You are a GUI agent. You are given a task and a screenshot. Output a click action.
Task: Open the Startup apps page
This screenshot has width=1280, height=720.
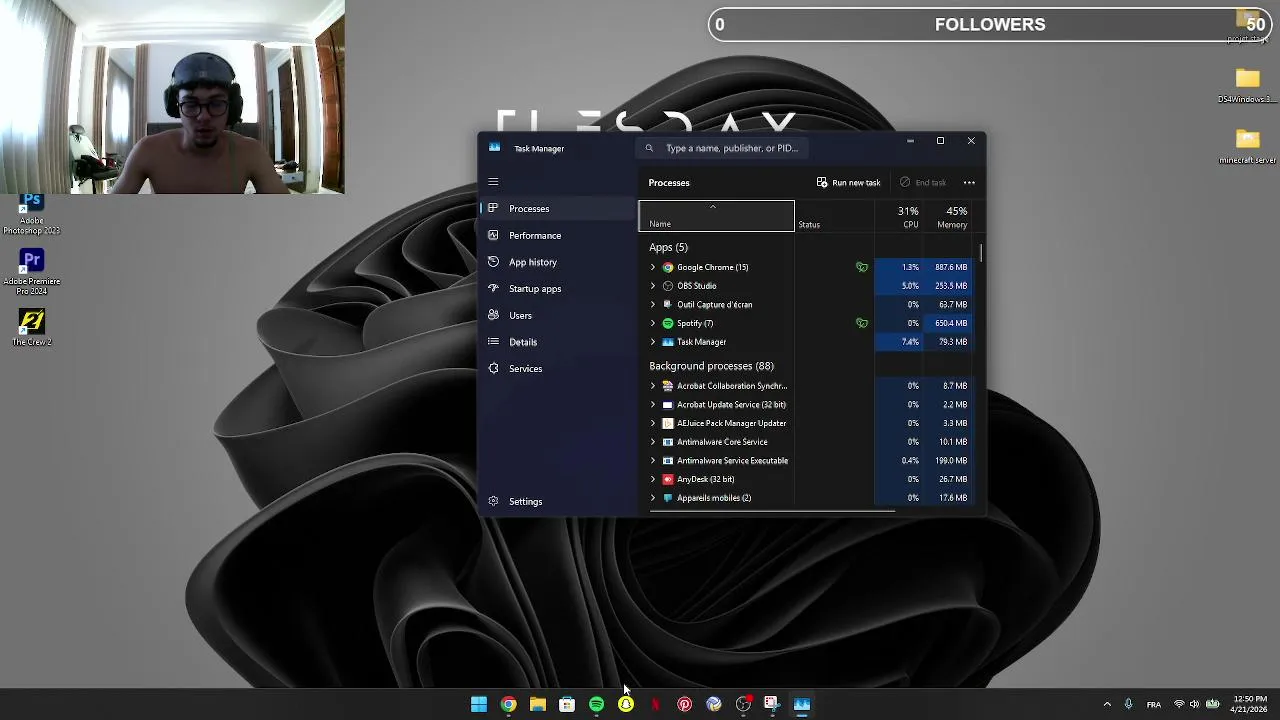point(559,289)
